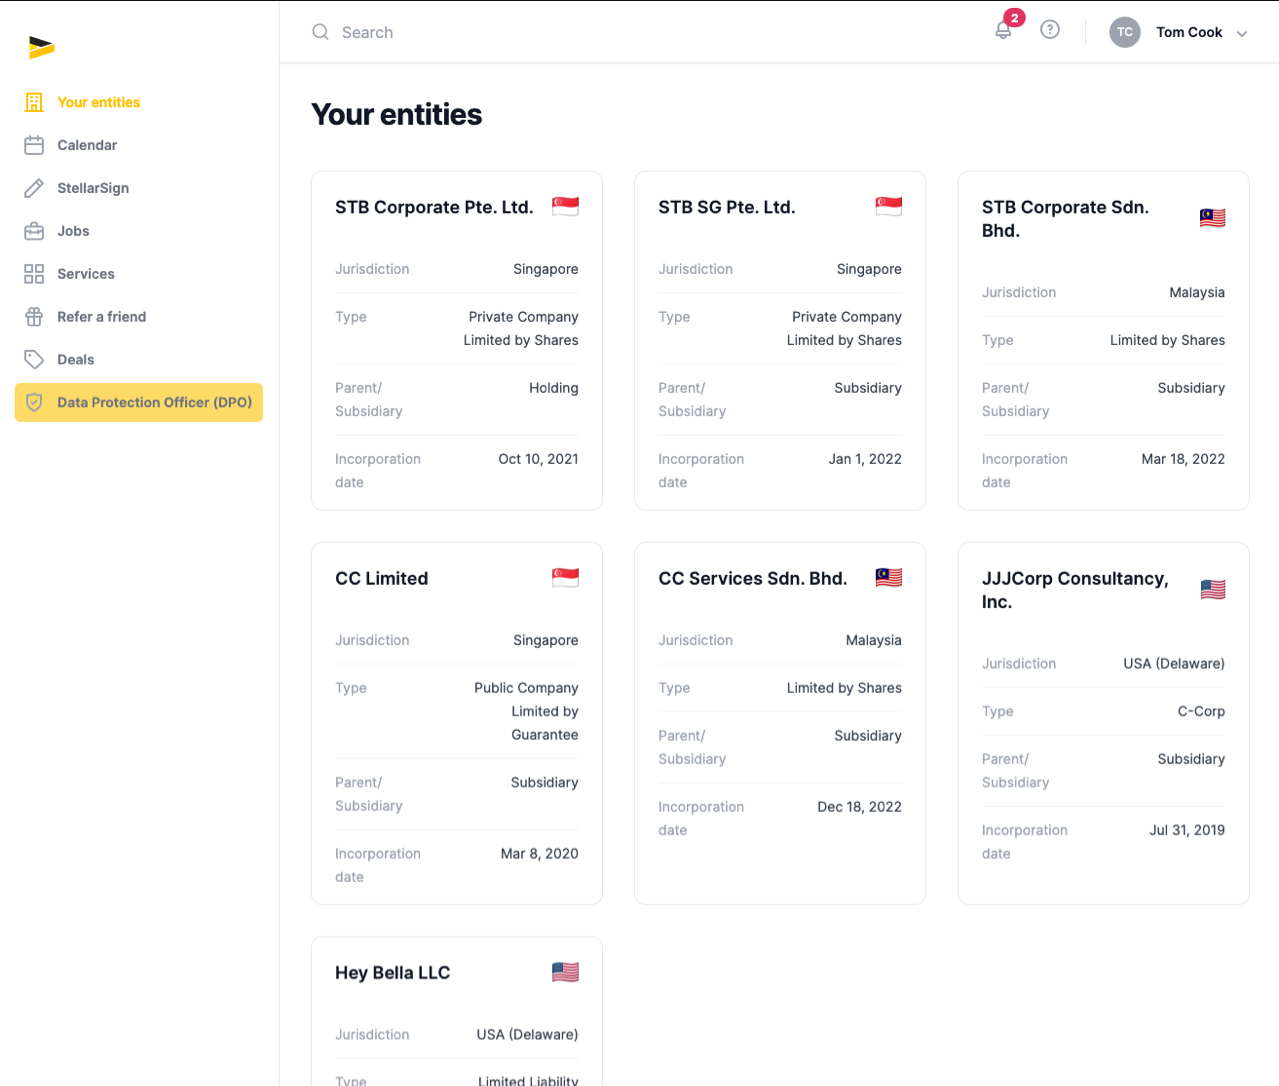1279x1086 pixels.
Task: Open the Services grid icon
Action: click(34, 274)
